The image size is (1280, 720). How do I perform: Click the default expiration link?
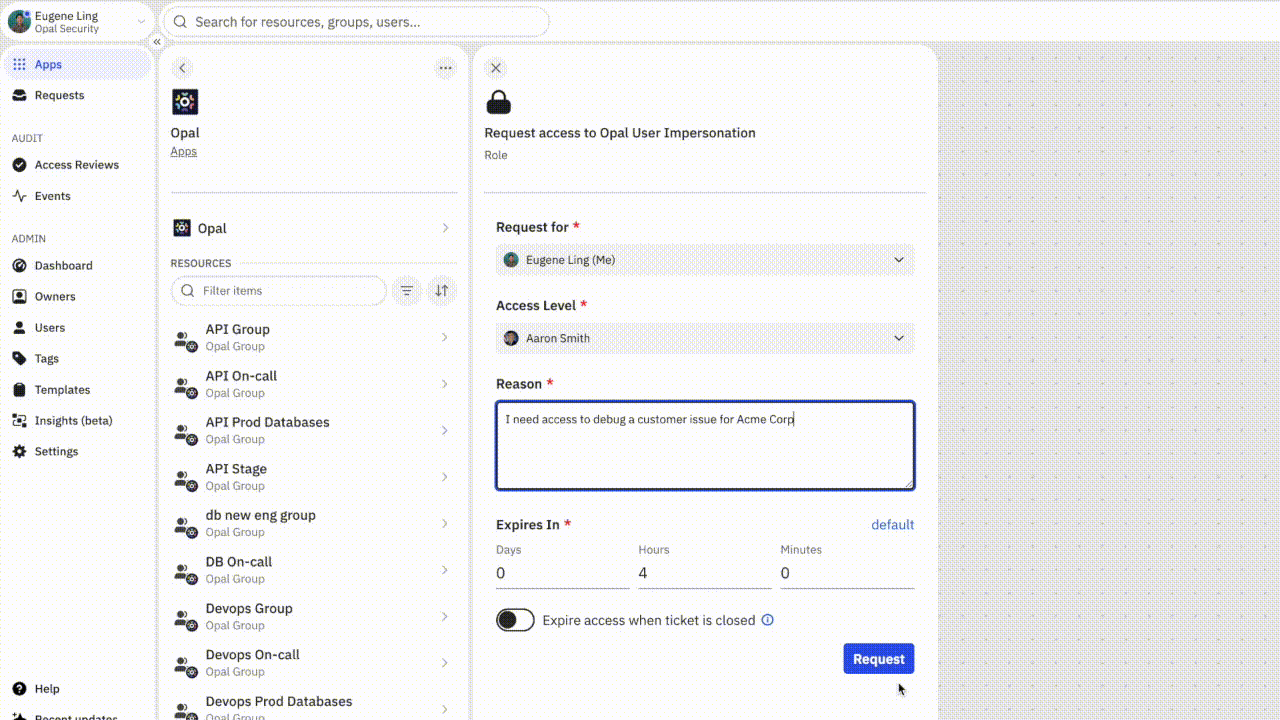pyautogui.click(x=892, y=525)
